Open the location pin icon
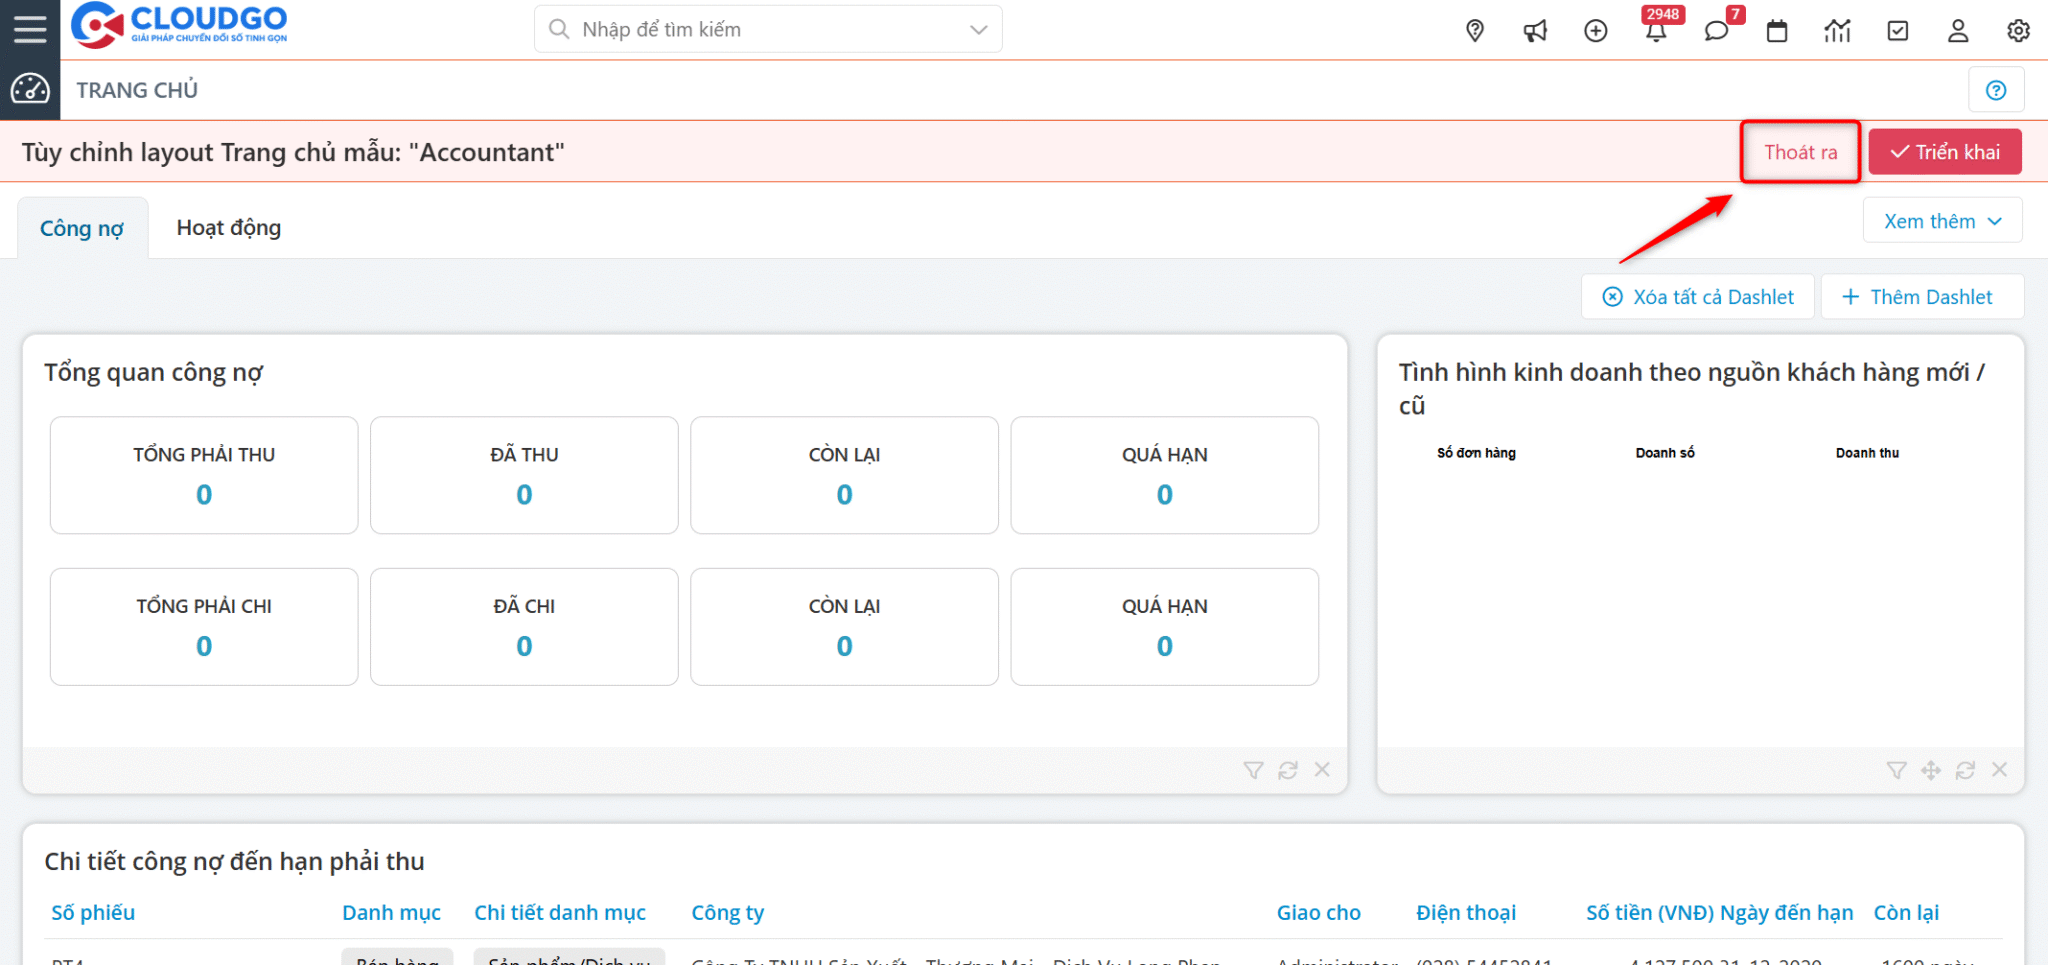The width and height of the screenshot is (2048, 965). [1475, 31]
